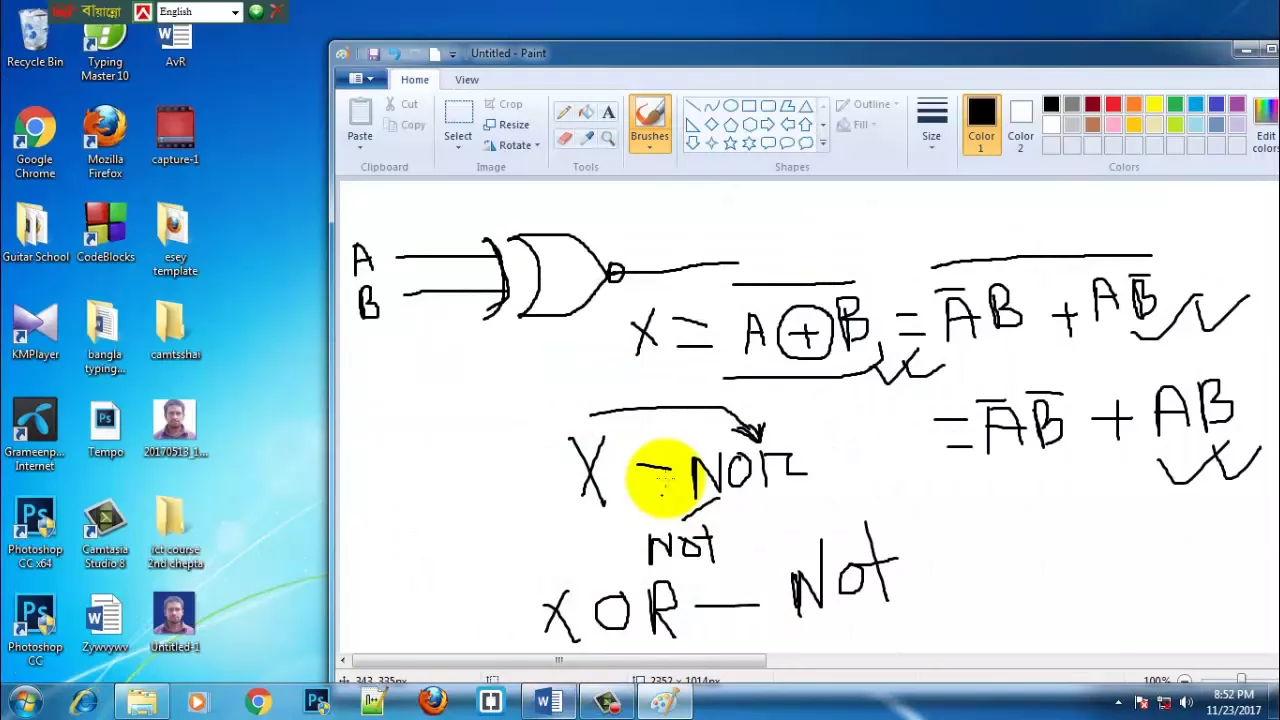
Task: Select the Pencil tool
Action: [x=564, y=113]
